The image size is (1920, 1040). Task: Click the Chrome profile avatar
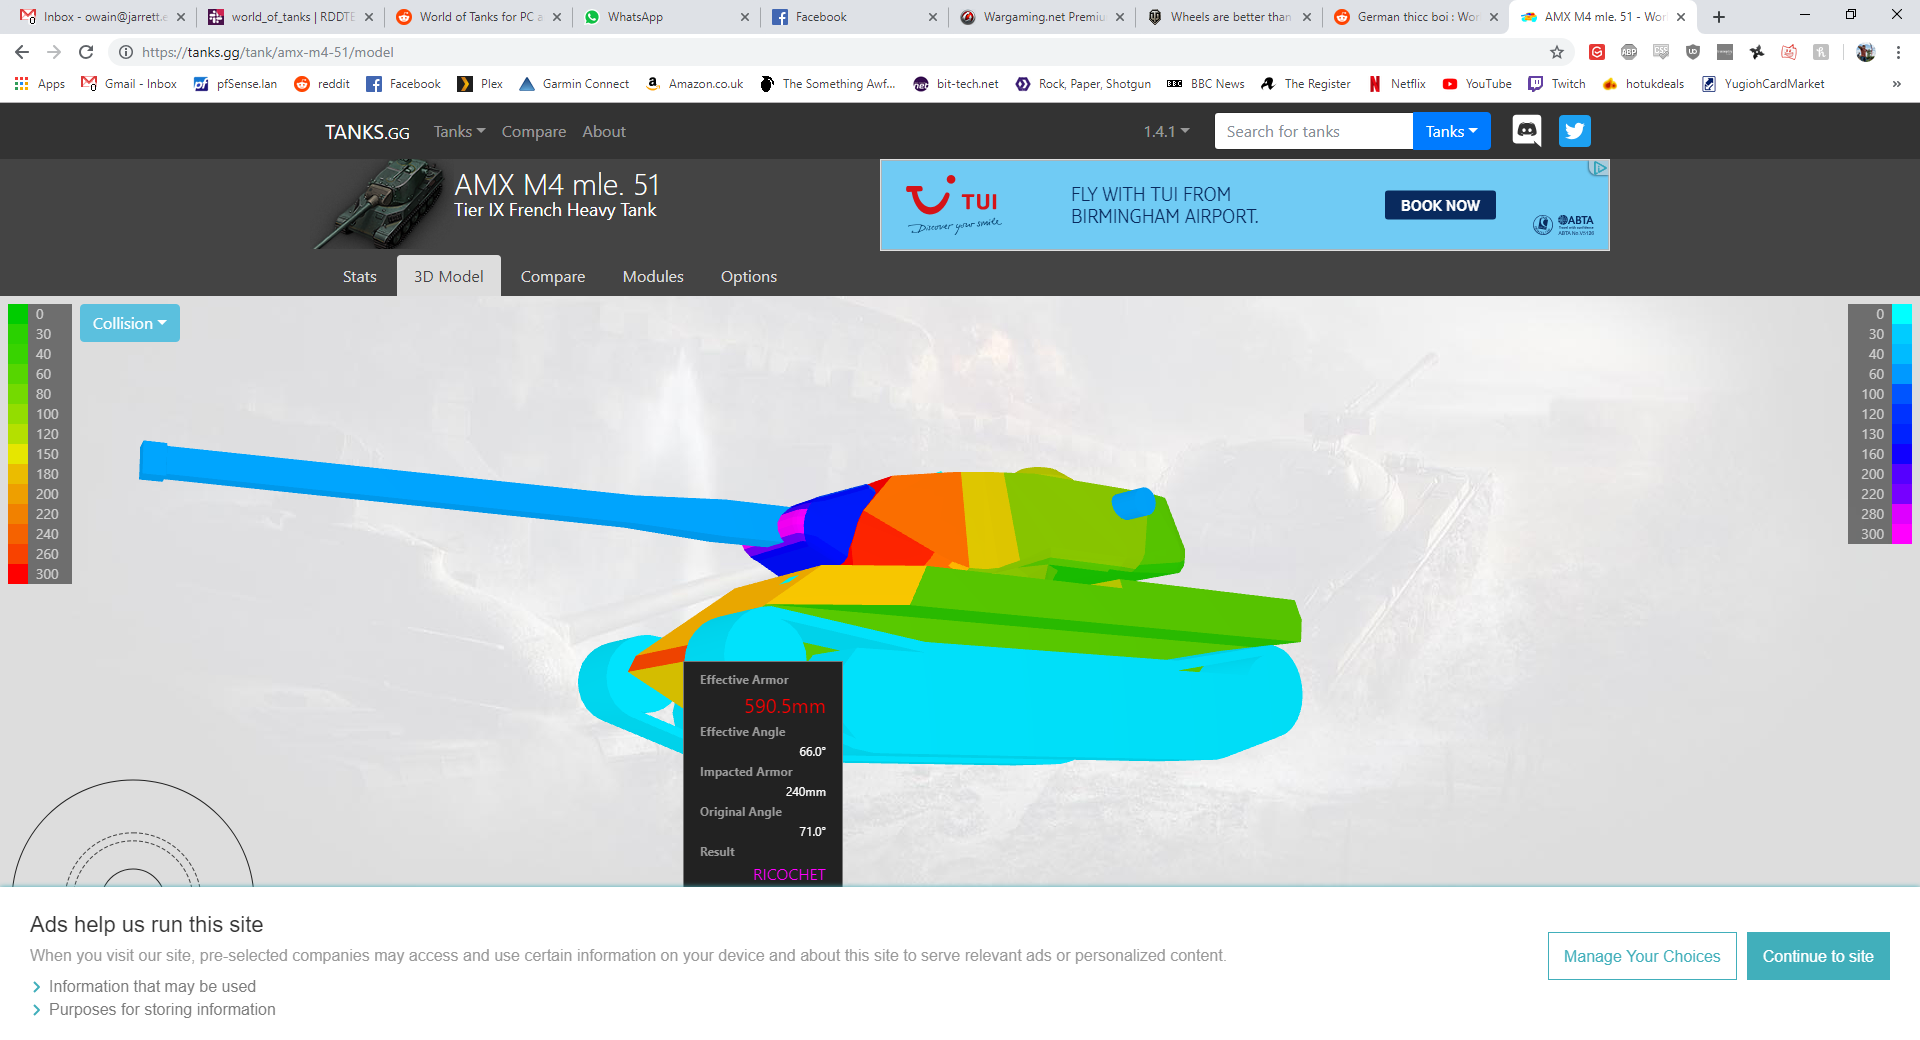click(1866, 52)
